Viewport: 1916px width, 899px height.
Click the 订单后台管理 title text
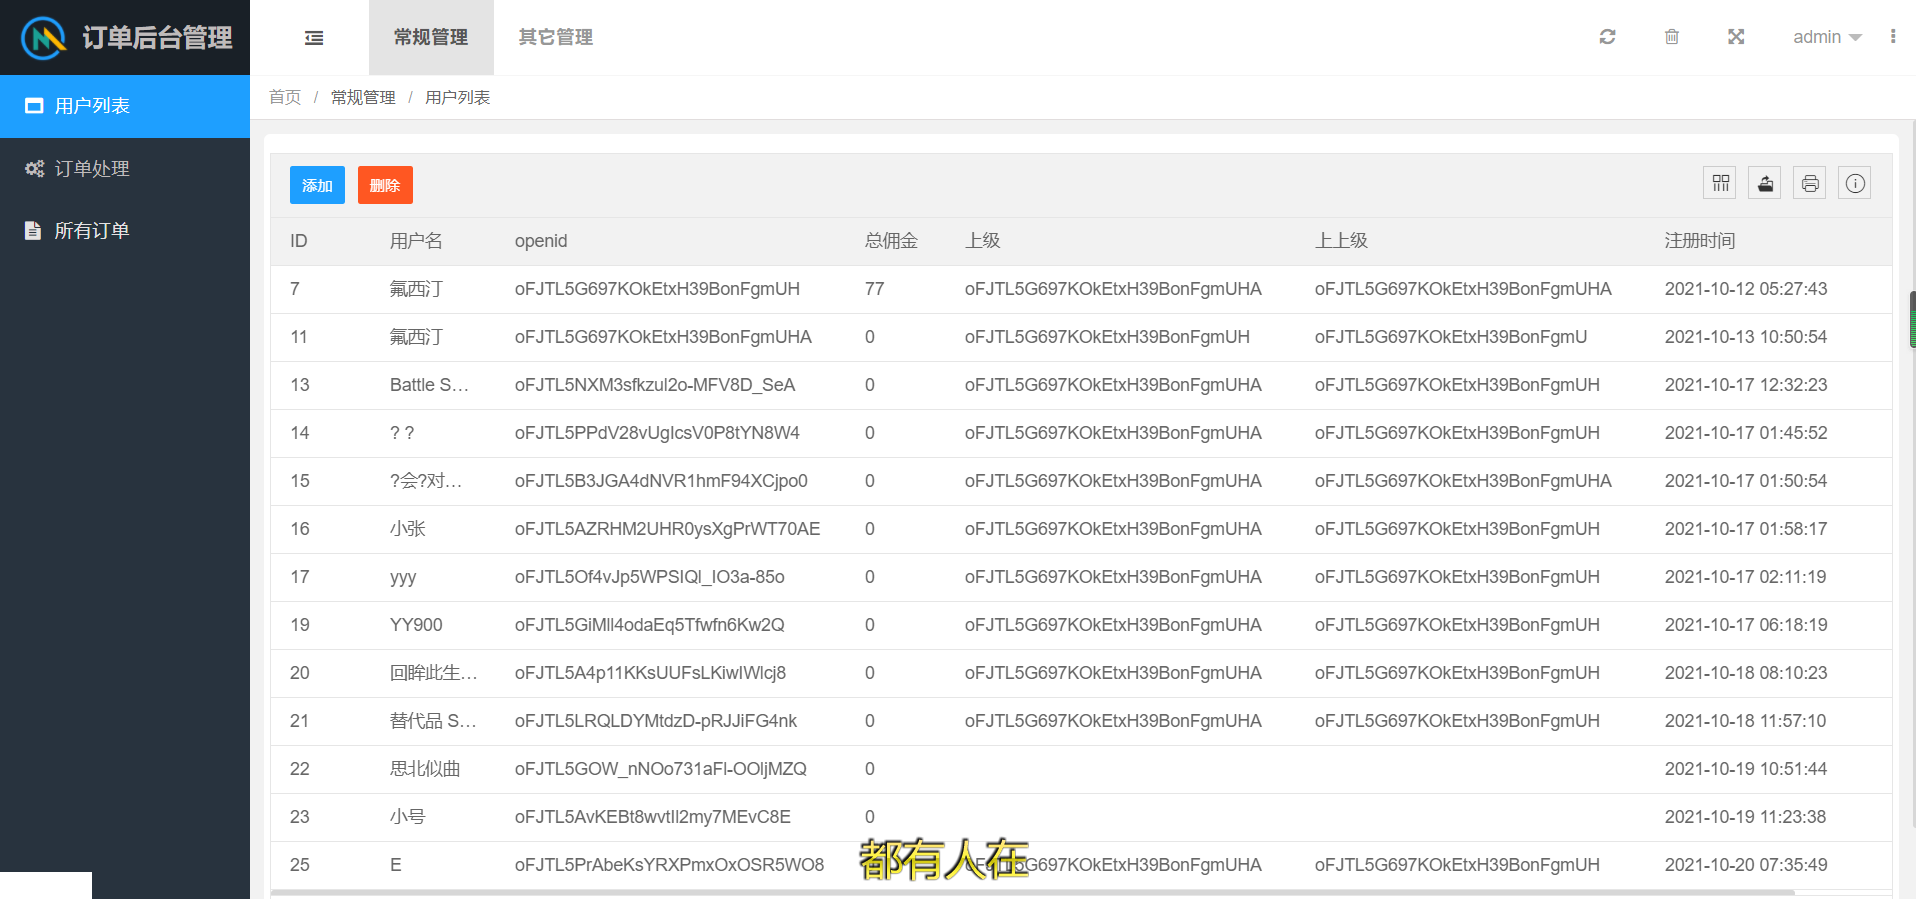158,38
